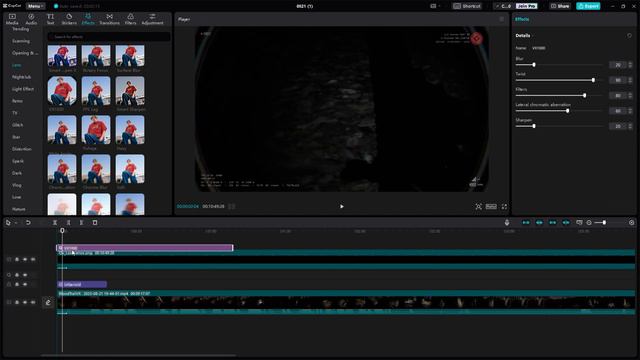Click the fit-to-screen scan icon in the player
This screenshot has width=640, height=360.
[x=478, y=207]
